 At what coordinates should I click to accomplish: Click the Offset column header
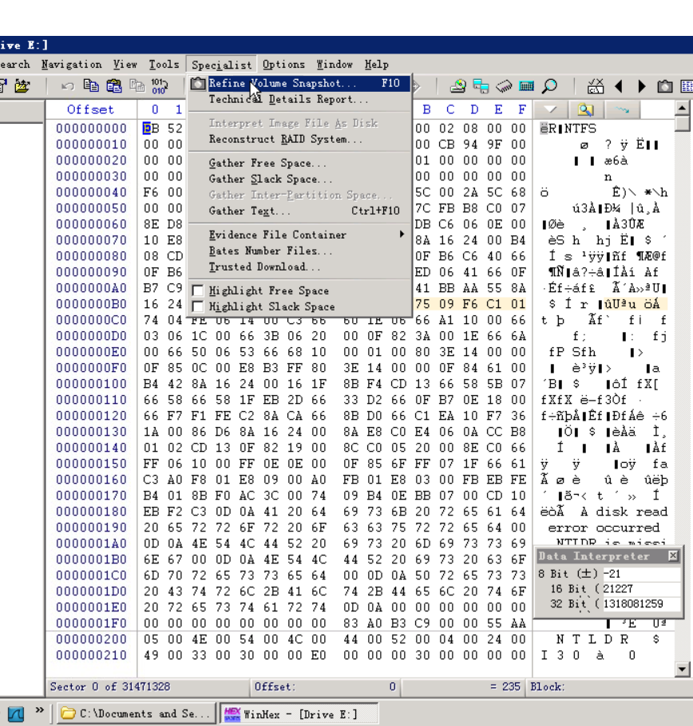coord(91,110)
